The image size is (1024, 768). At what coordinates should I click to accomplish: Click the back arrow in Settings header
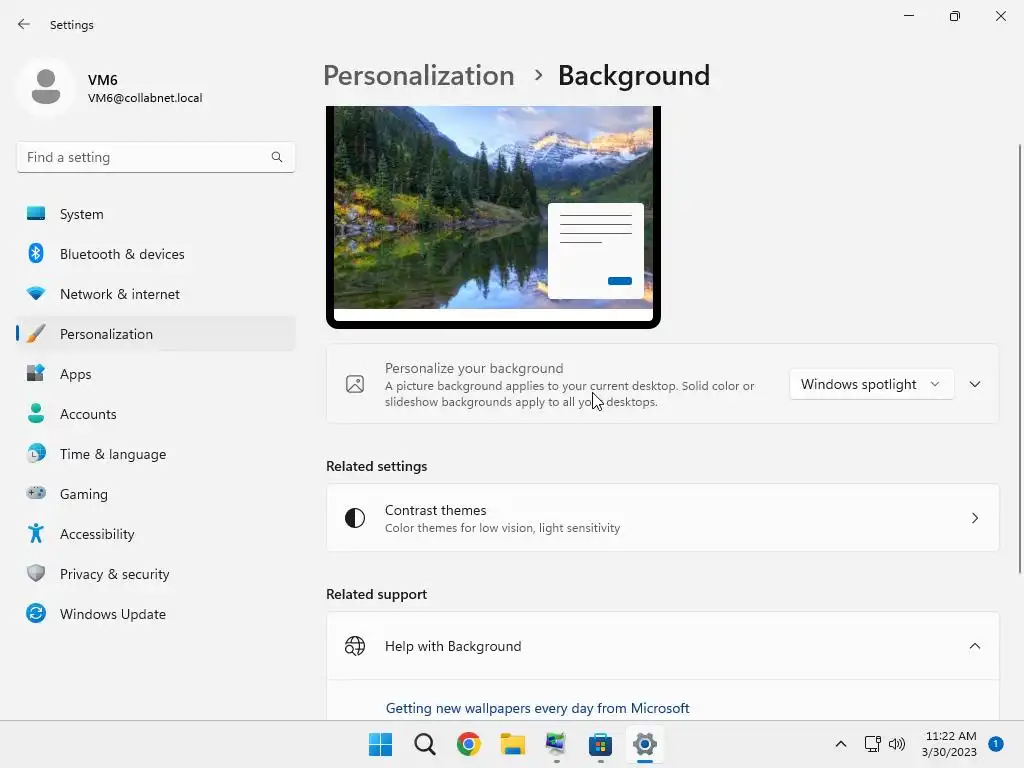pyautogui.click(x=24, y=24)
